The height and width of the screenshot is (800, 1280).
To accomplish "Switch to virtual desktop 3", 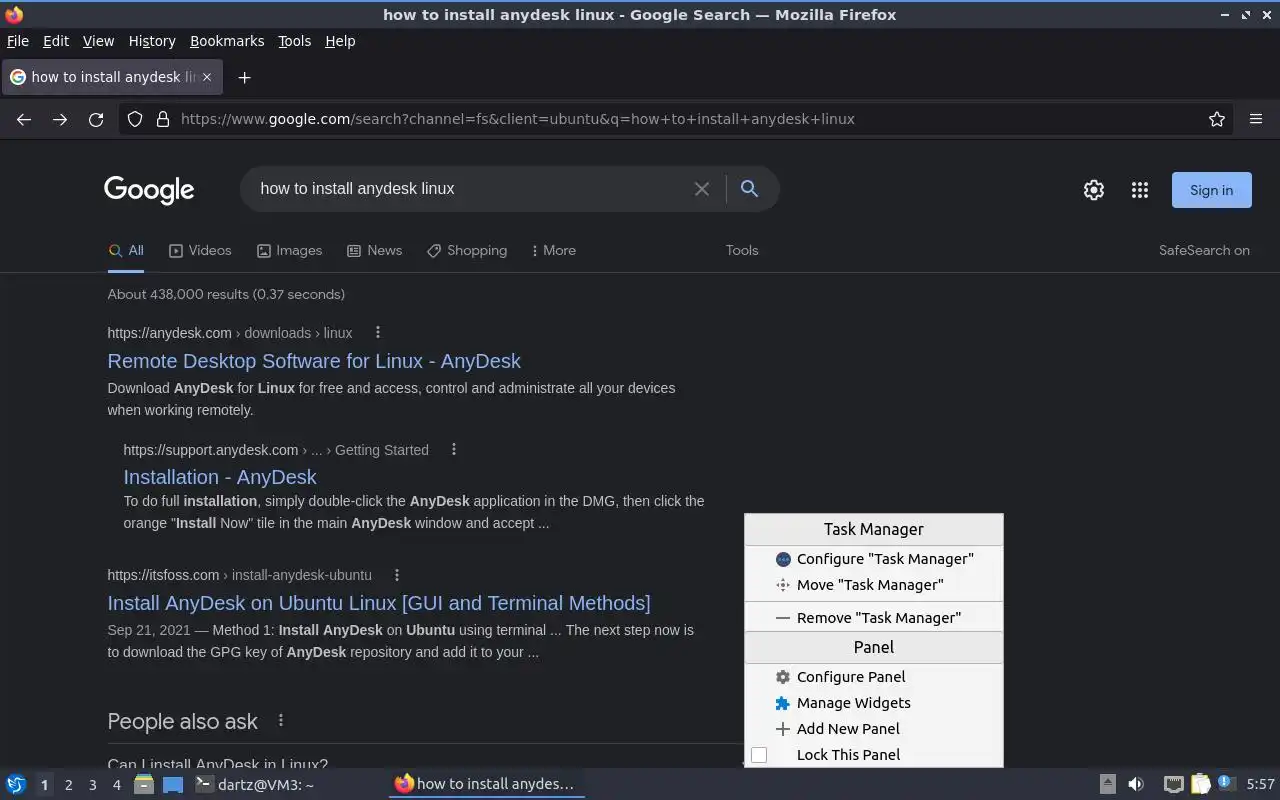I will coord(92,785).
